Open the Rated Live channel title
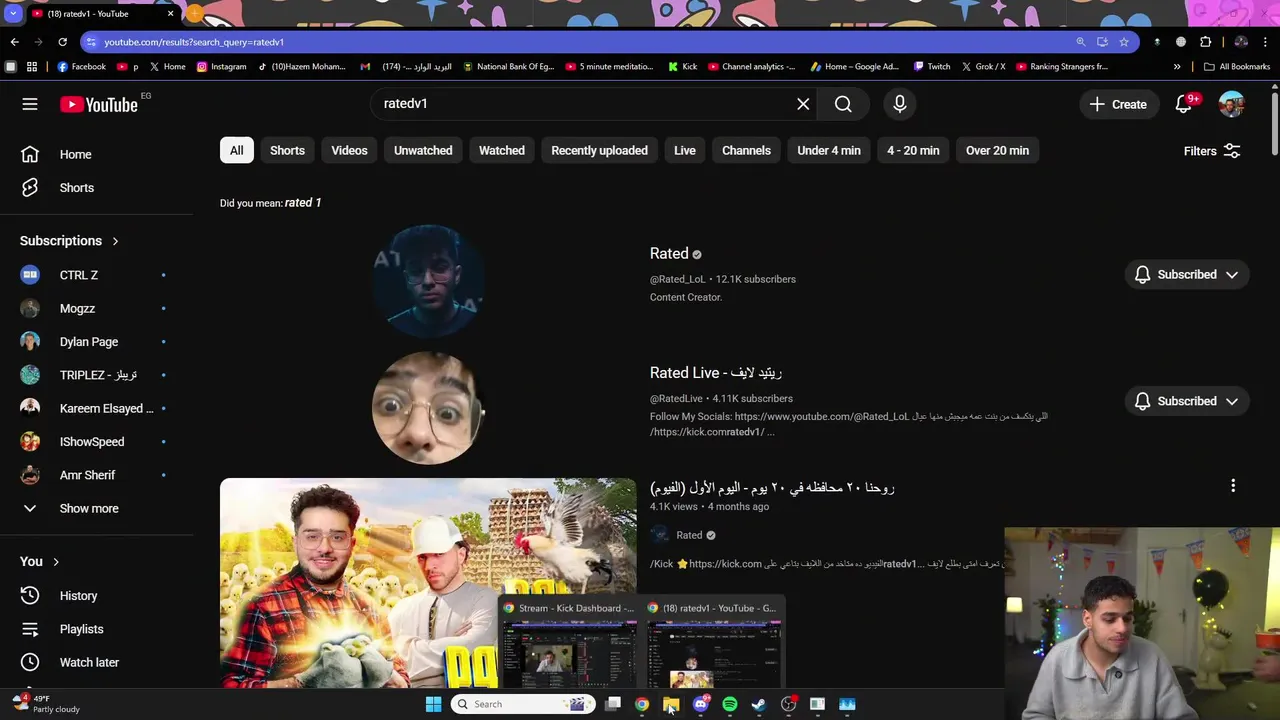The width and height of the screenshot is (1280, 720). 716,373
